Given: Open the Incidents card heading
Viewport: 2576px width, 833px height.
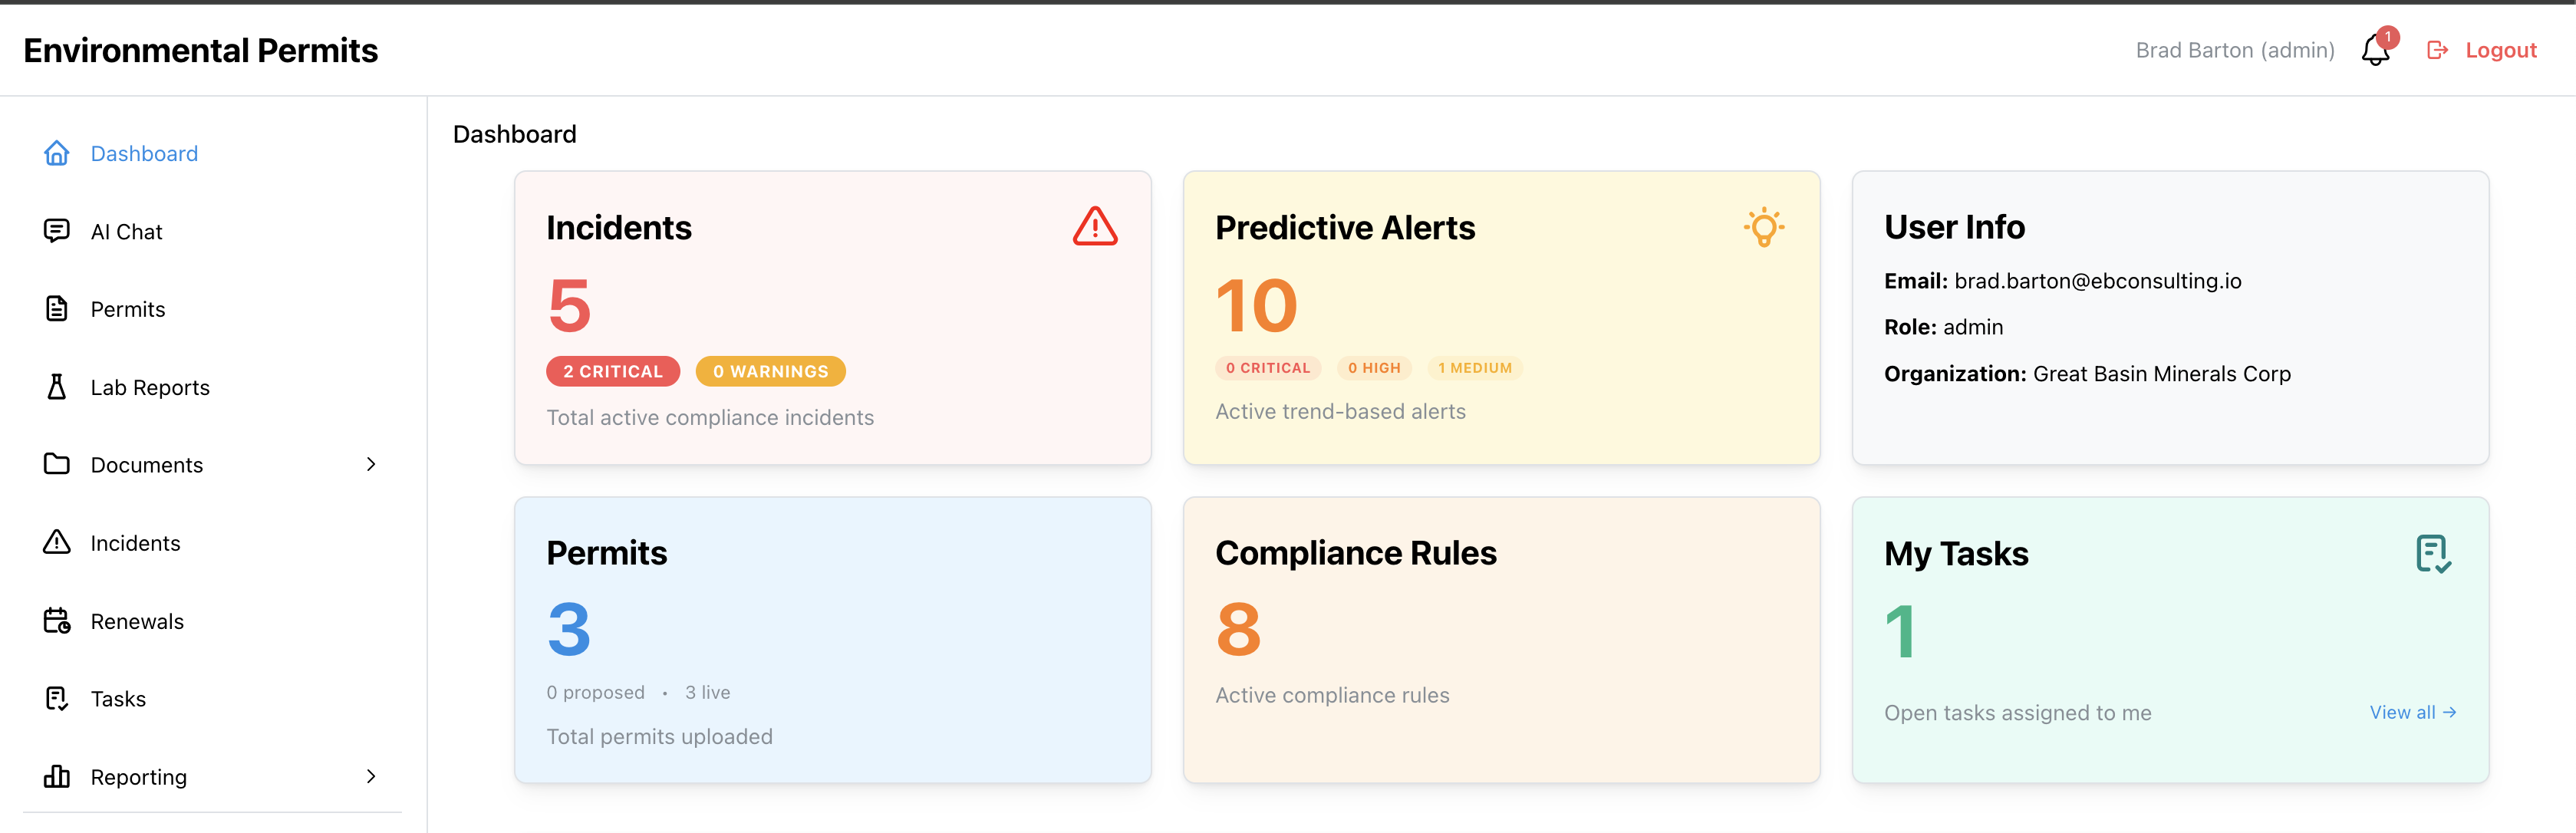Looking at the screenshot, I should click(x=619, y=227).
